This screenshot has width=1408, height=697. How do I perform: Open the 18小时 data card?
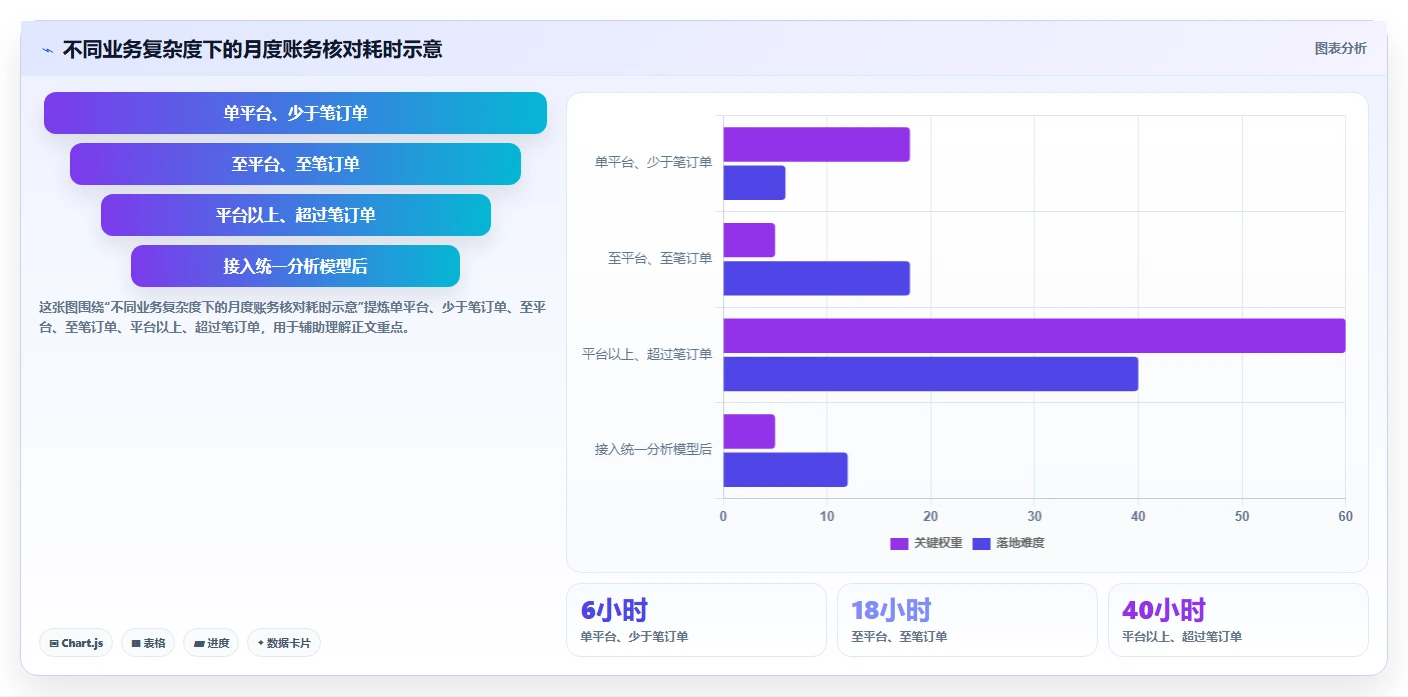[x=967, y=620]
